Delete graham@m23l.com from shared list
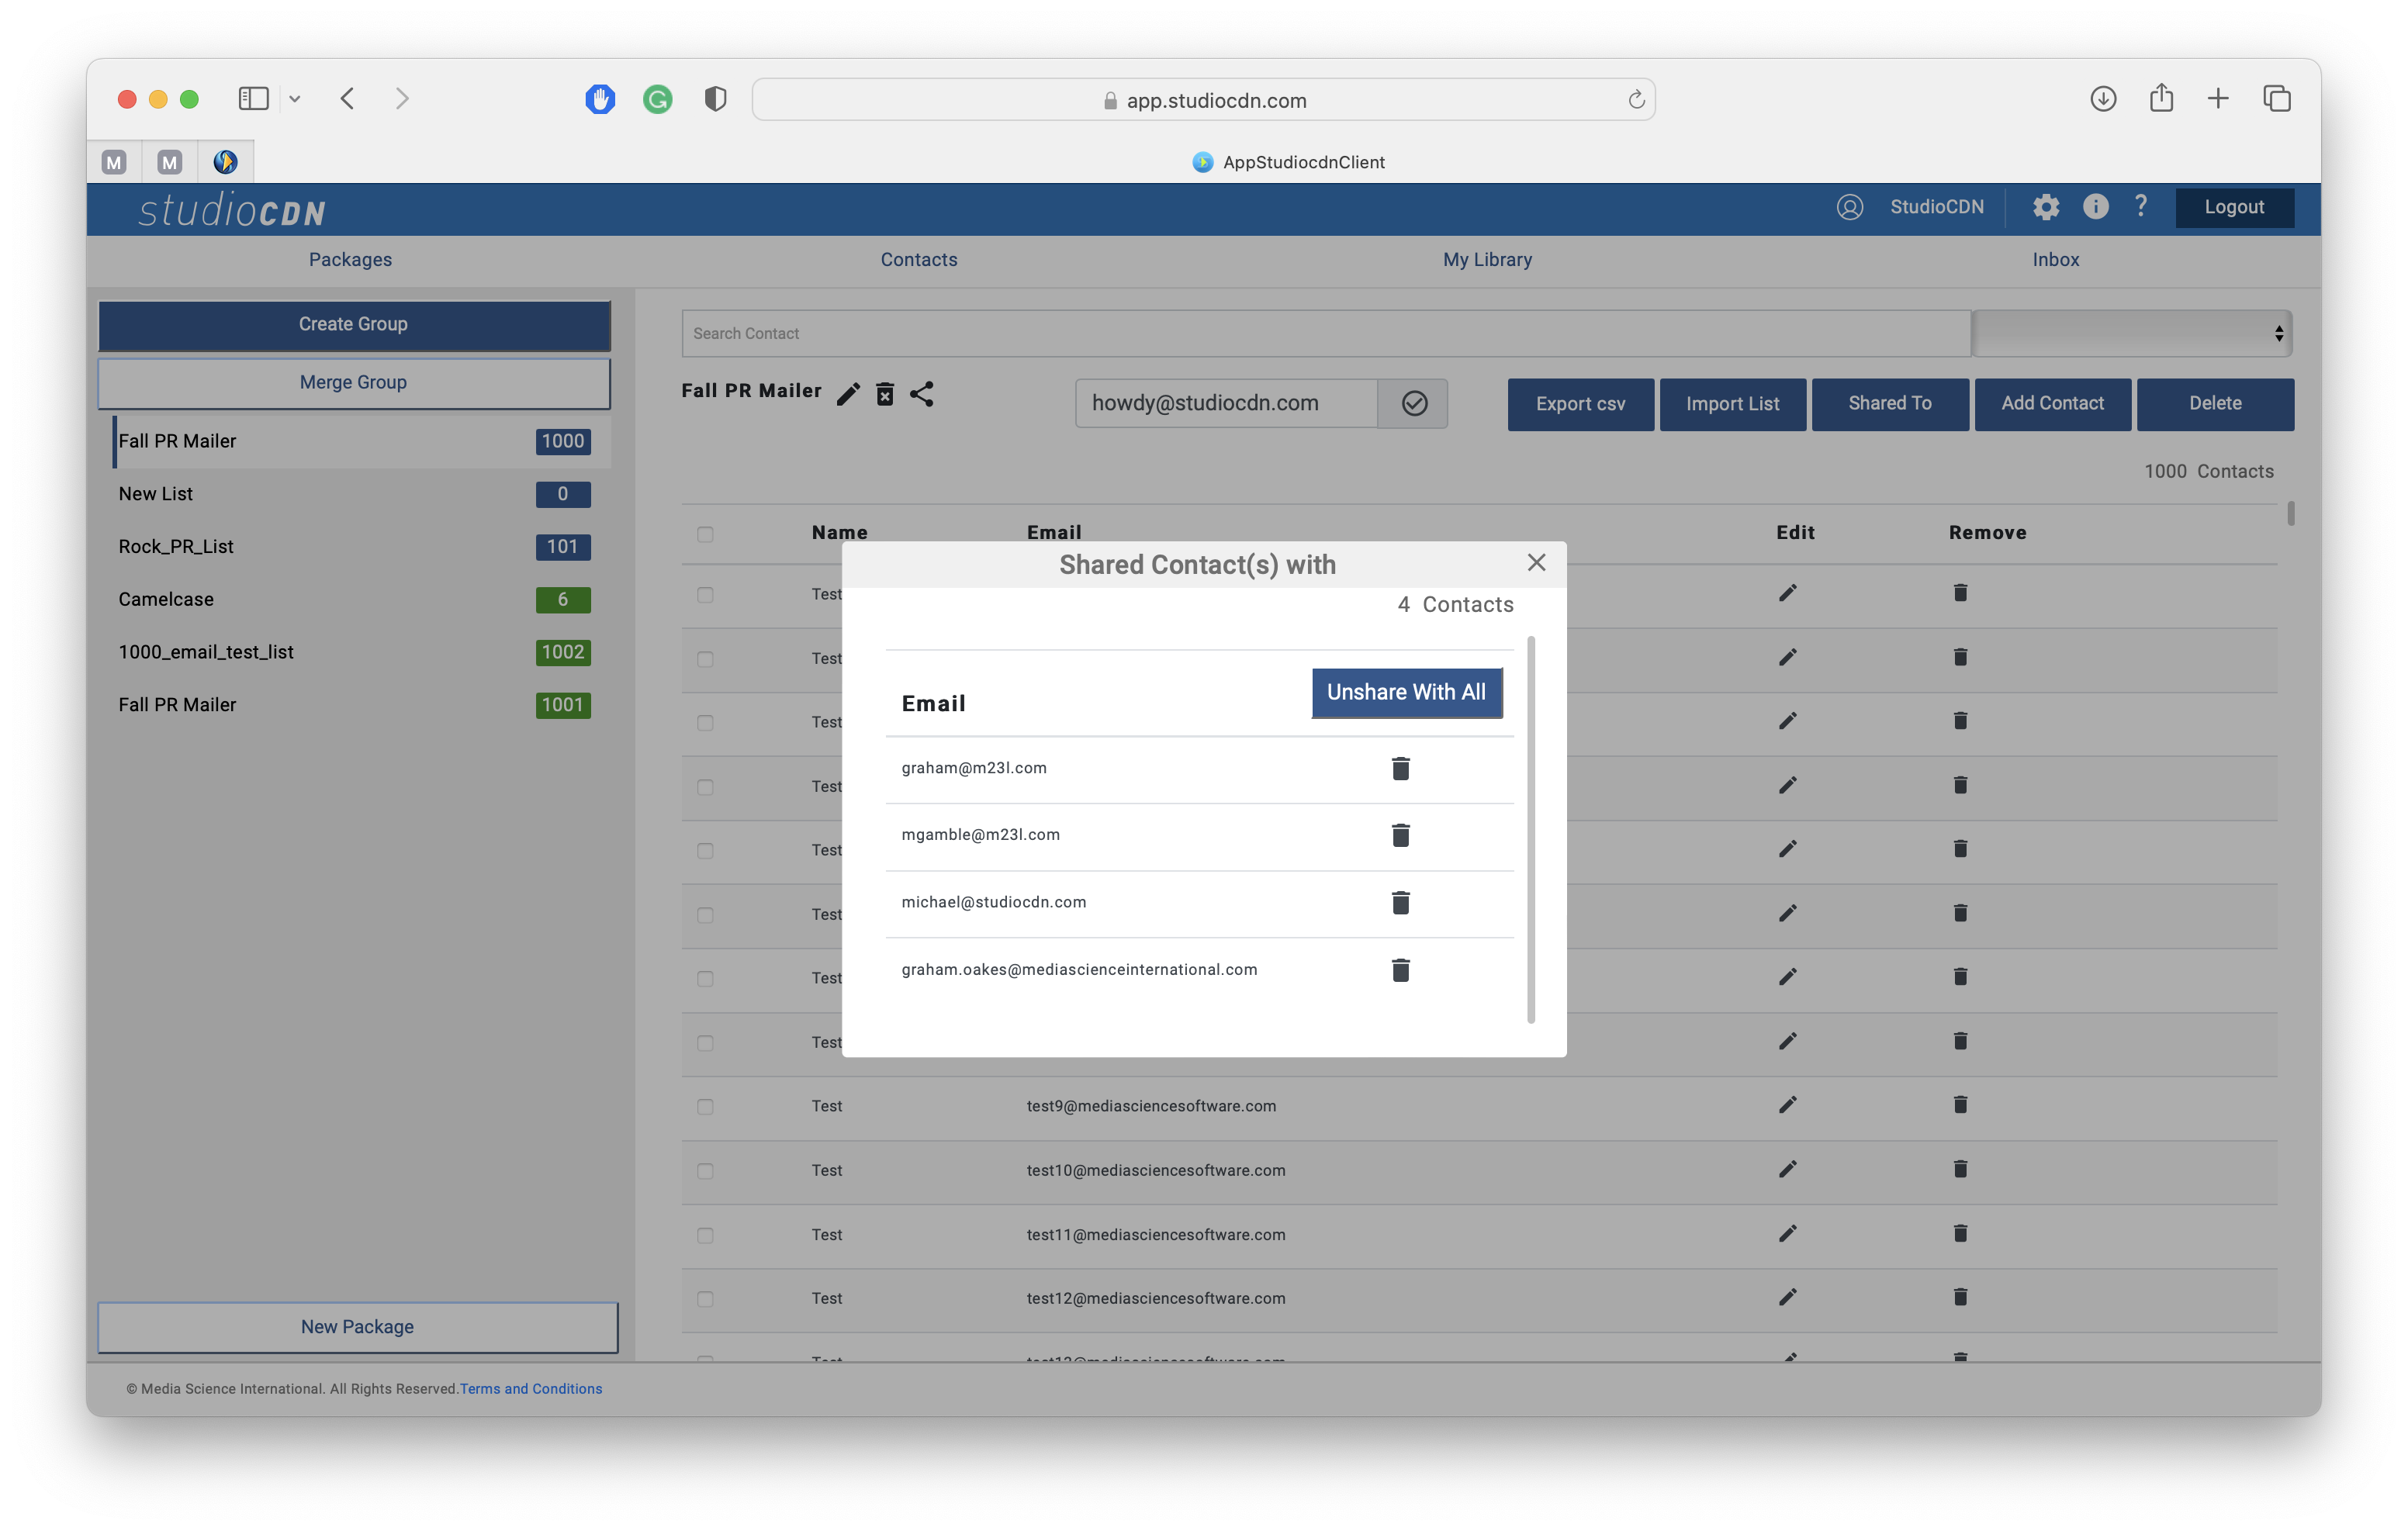This screenshot has height=1531, width=2408. tap(1400, 768)
